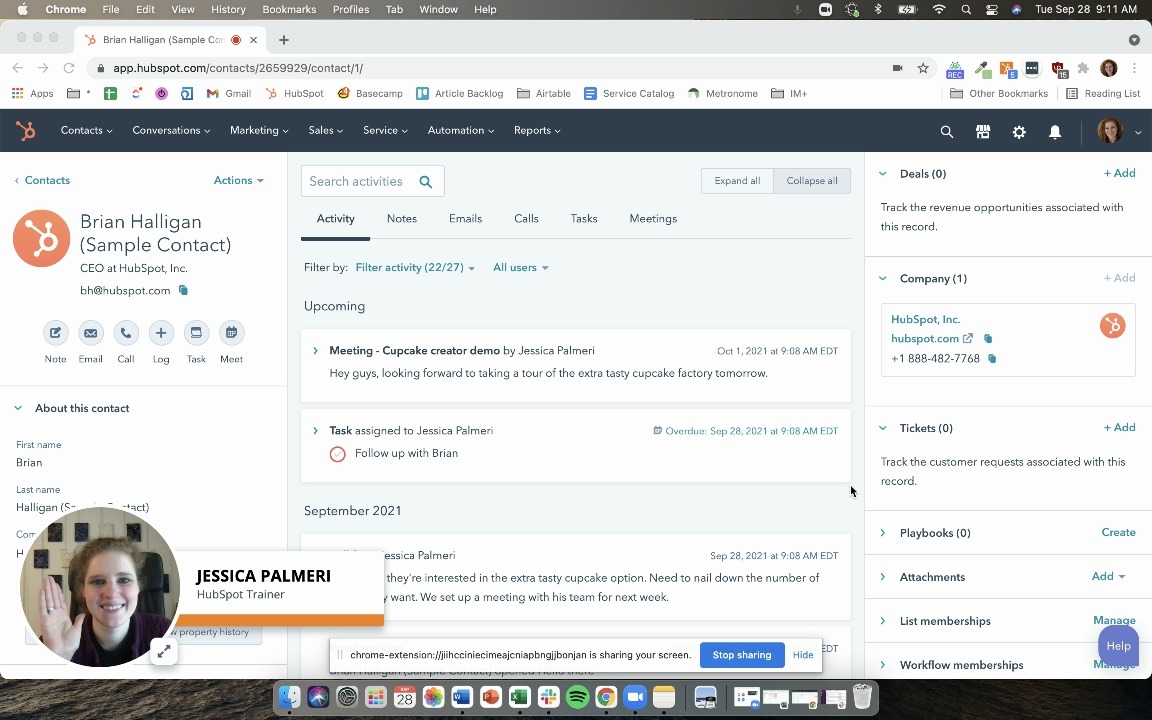
Task: Click the Log activity plus icon
Action: click(x=161, y=333)
